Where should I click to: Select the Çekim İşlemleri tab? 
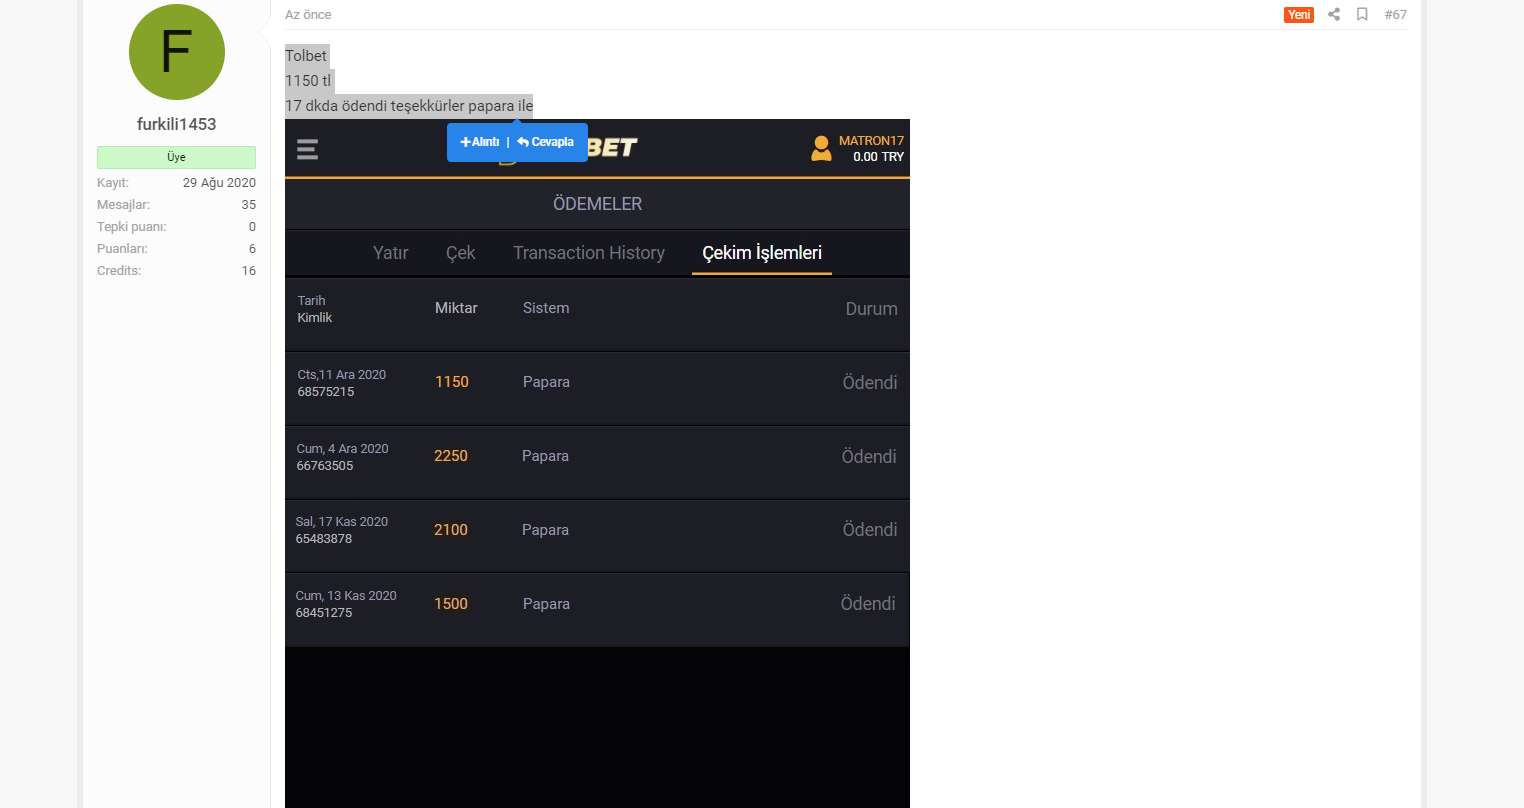point(761,253)
